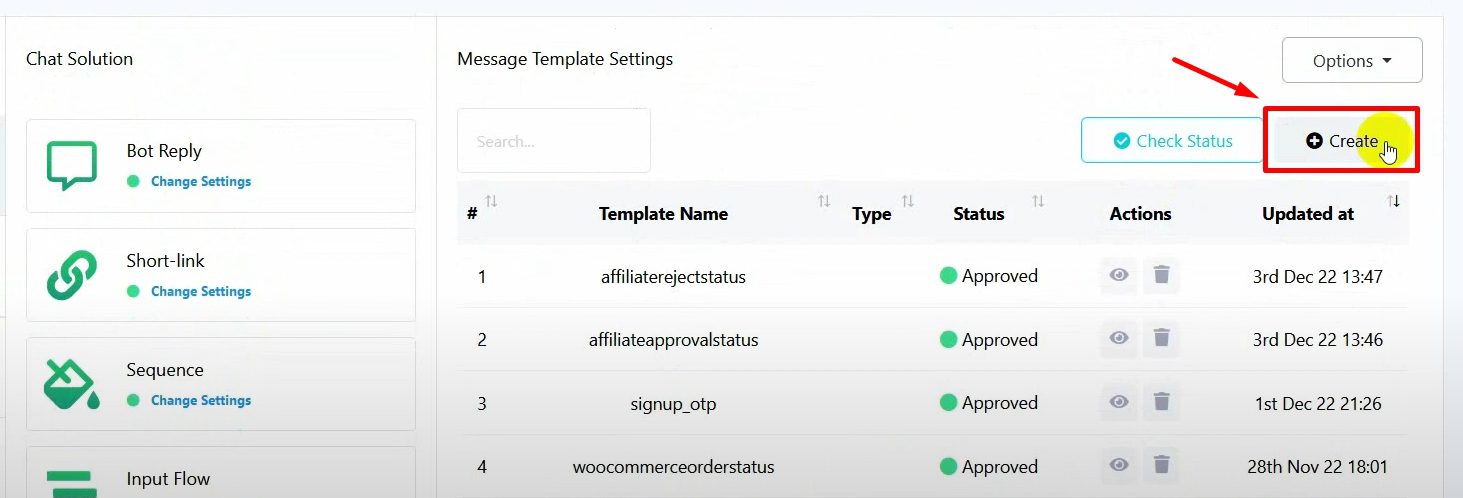Delete the woocommerceorderstatus template
The width and height of the screenshot is (1463, 498).
(x=1161, y=465)
